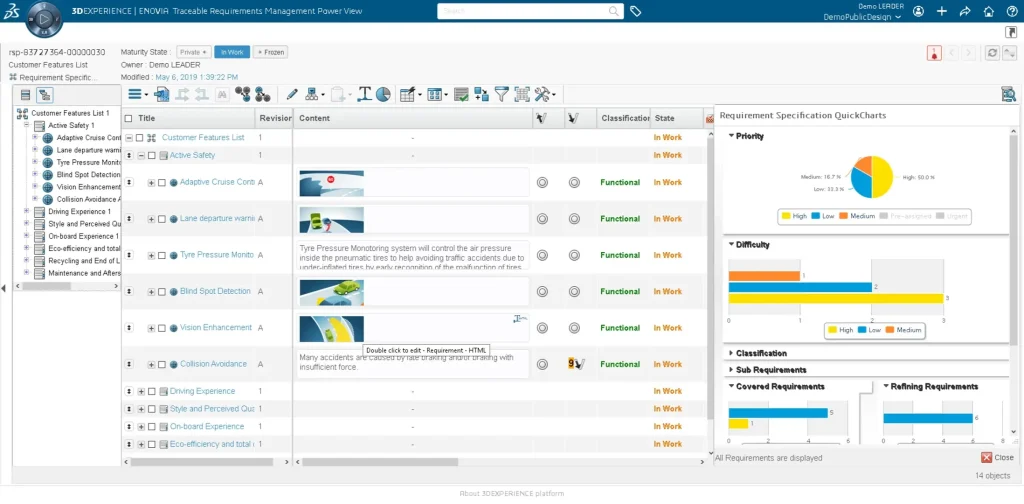Click the yellow High slice of pie chart

(x=880, y=177)
